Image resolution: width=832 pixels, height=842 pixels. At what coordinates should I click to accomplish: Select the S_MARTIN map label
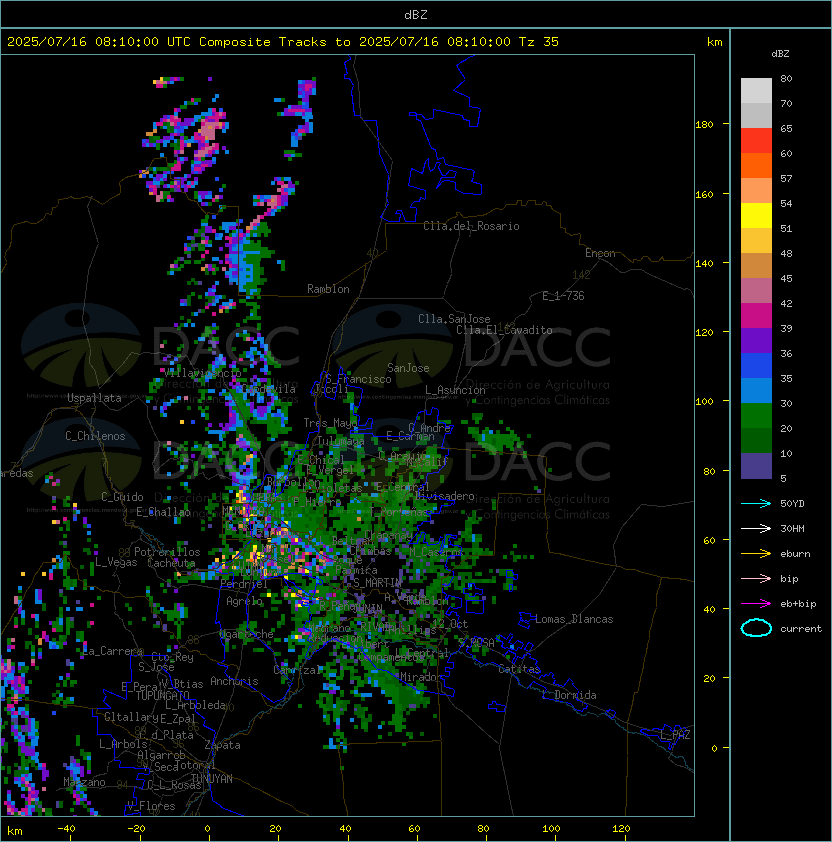[x=378, y=582]
